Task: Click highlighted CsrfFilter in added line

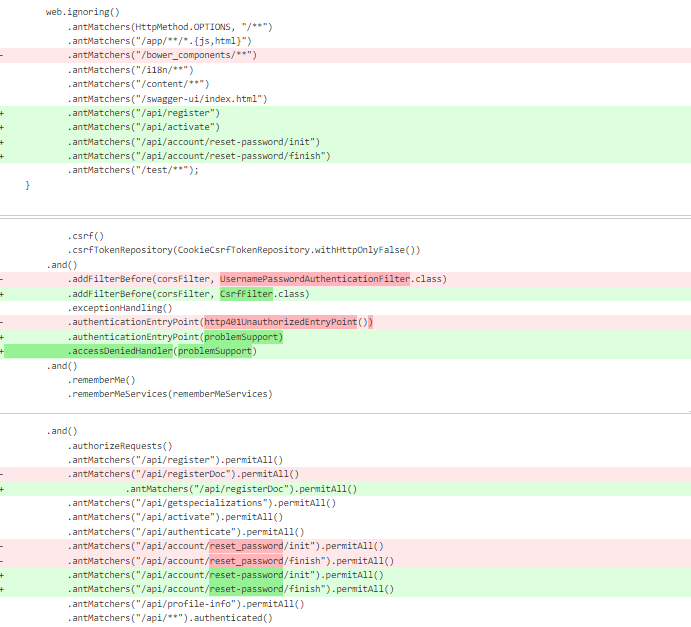Action: pyautogui.click(x=246, y=294)
